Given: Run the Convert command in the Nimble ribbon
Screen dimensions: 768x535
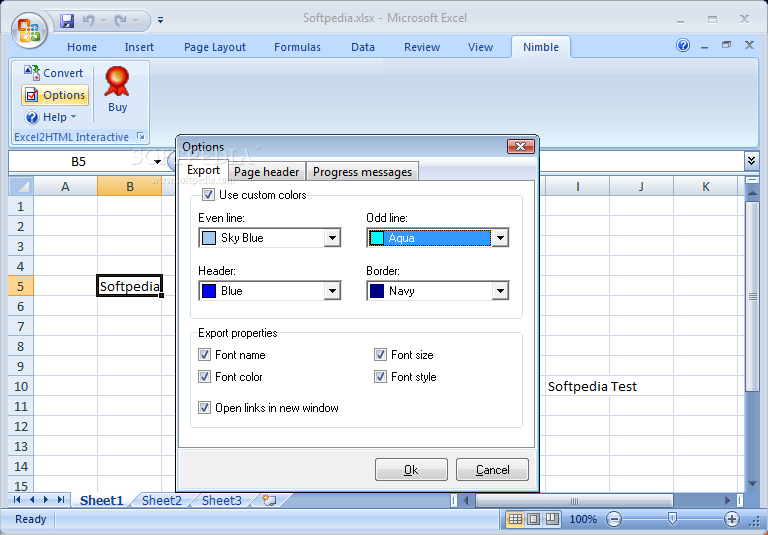Looking at the screenshot, I should pyautogui.click(x=53, y=73).
